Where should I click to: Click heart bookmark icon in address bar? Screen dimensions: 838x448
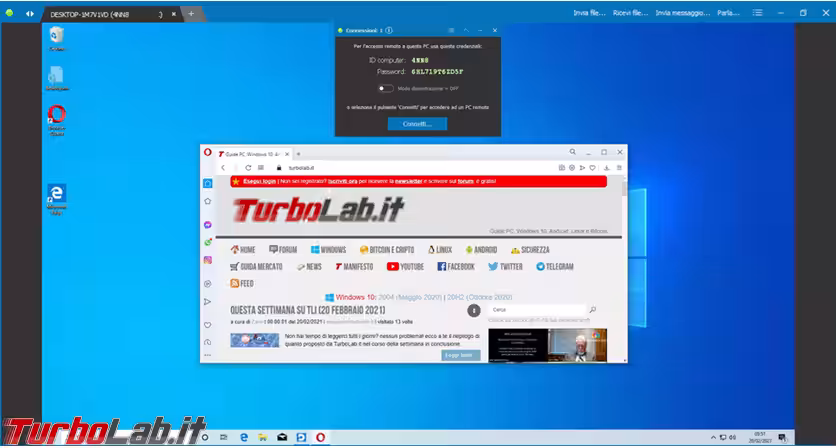tap(593, 167)
